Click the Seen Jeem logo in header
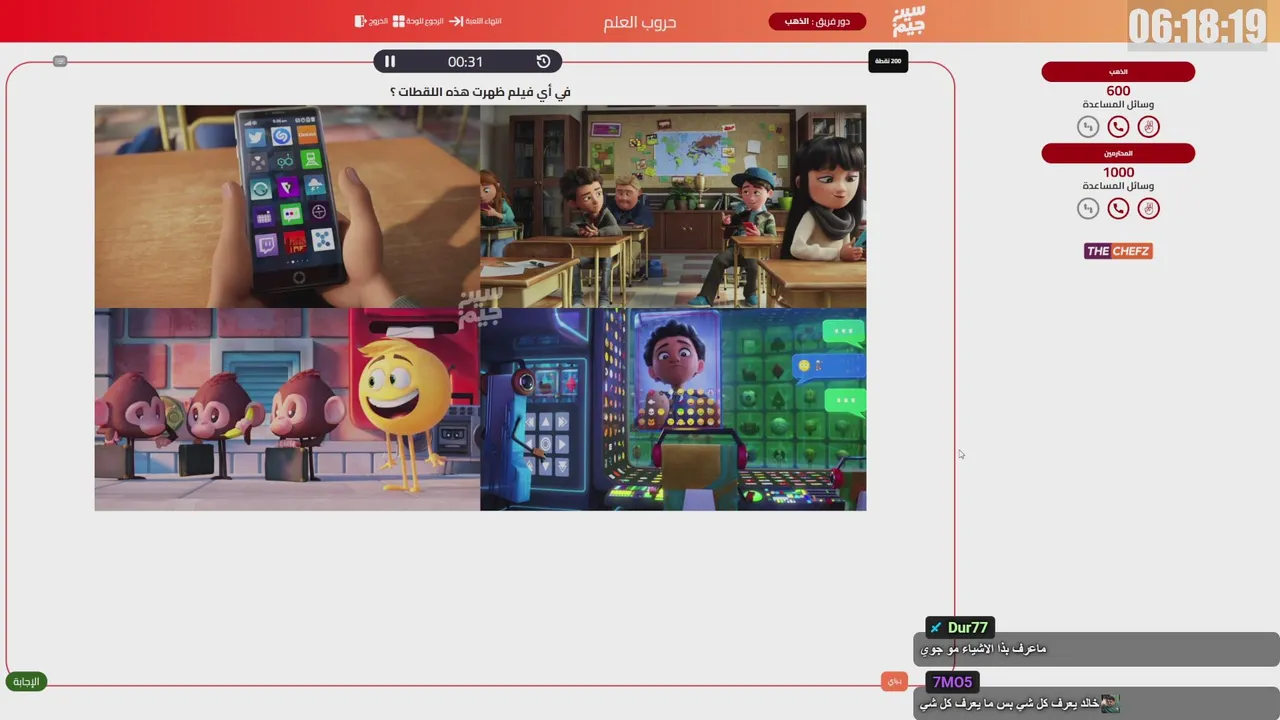Screen dimensions: 1280x720 point(909,21)
